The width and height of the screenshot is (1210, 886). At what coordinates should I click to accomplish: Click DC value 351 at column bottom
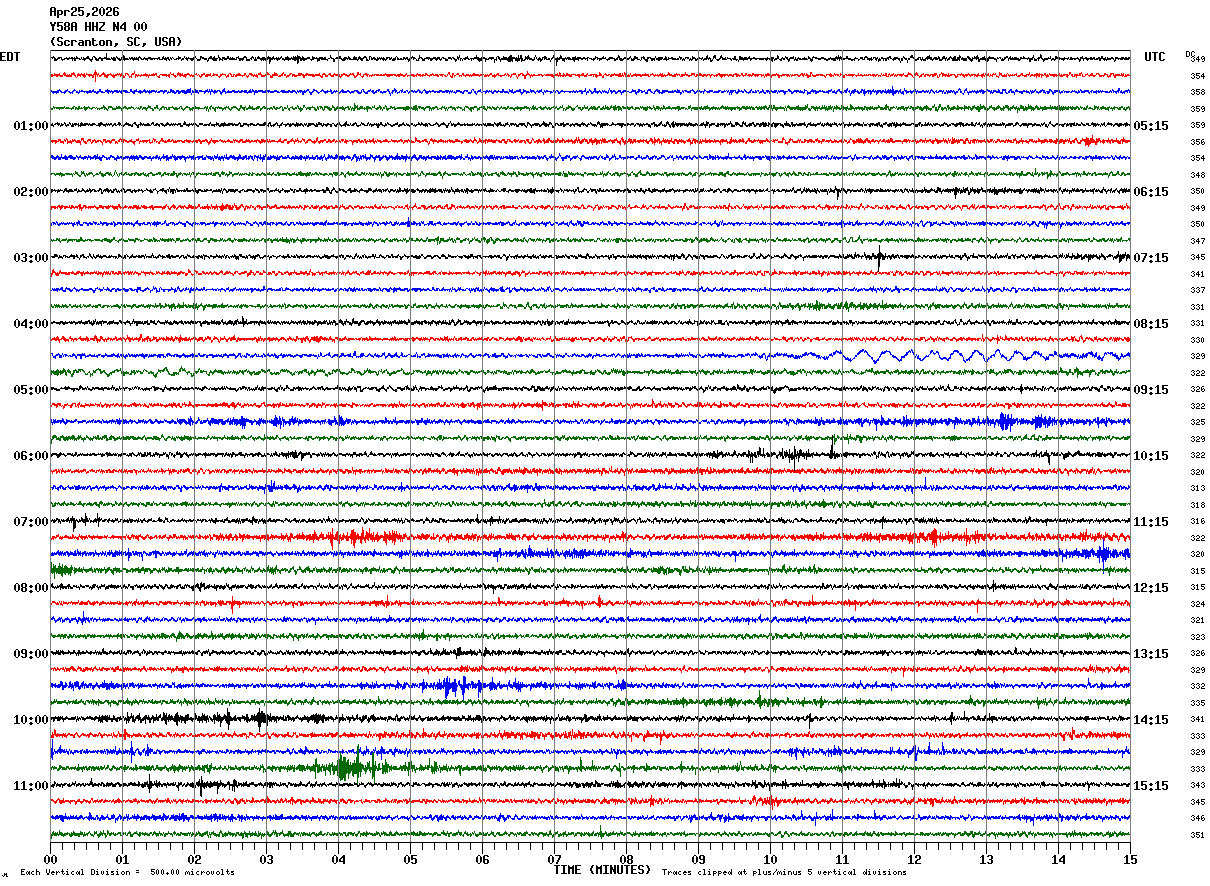coord(1197,835)
